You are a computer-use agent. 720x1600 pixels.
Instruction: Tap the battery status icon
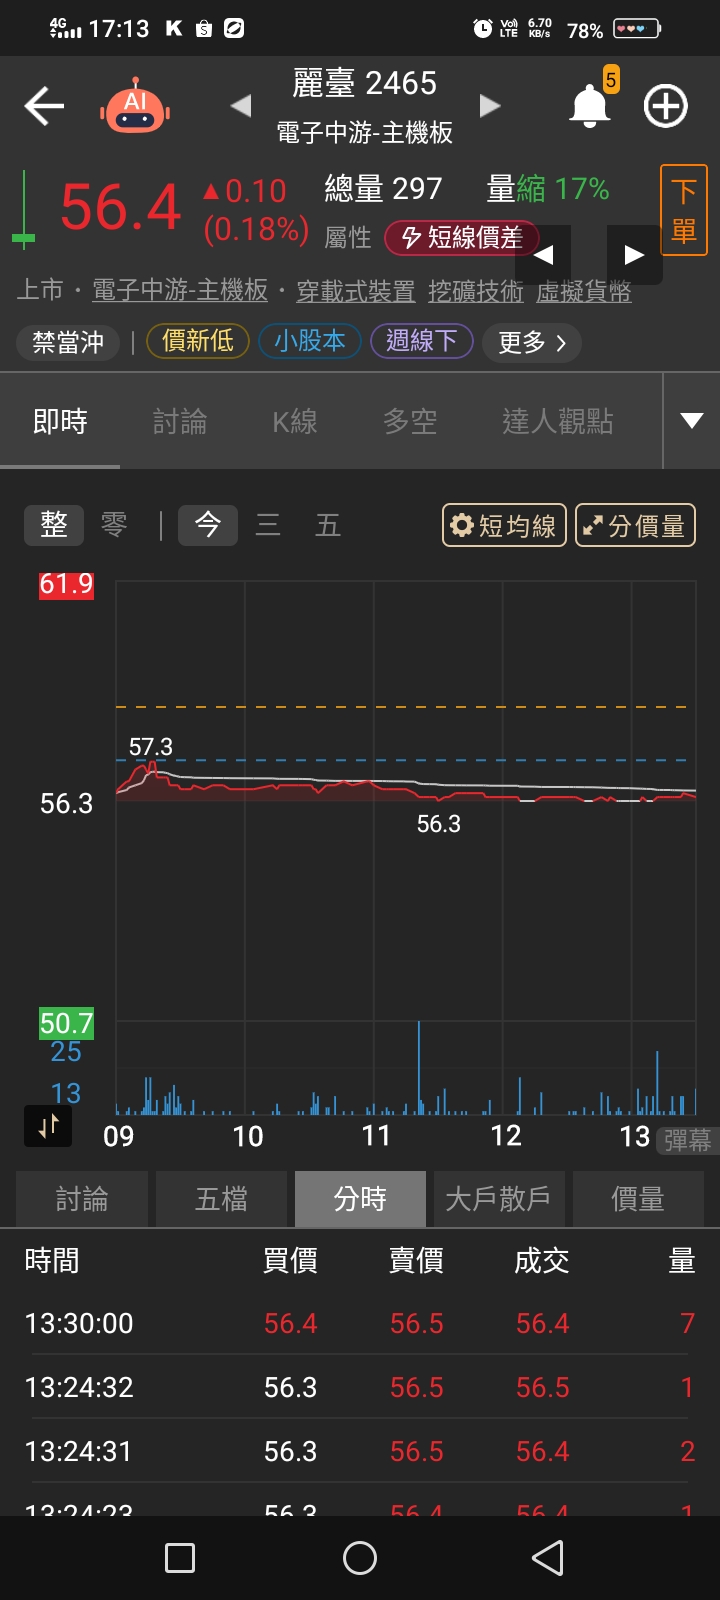coord(637,29)
